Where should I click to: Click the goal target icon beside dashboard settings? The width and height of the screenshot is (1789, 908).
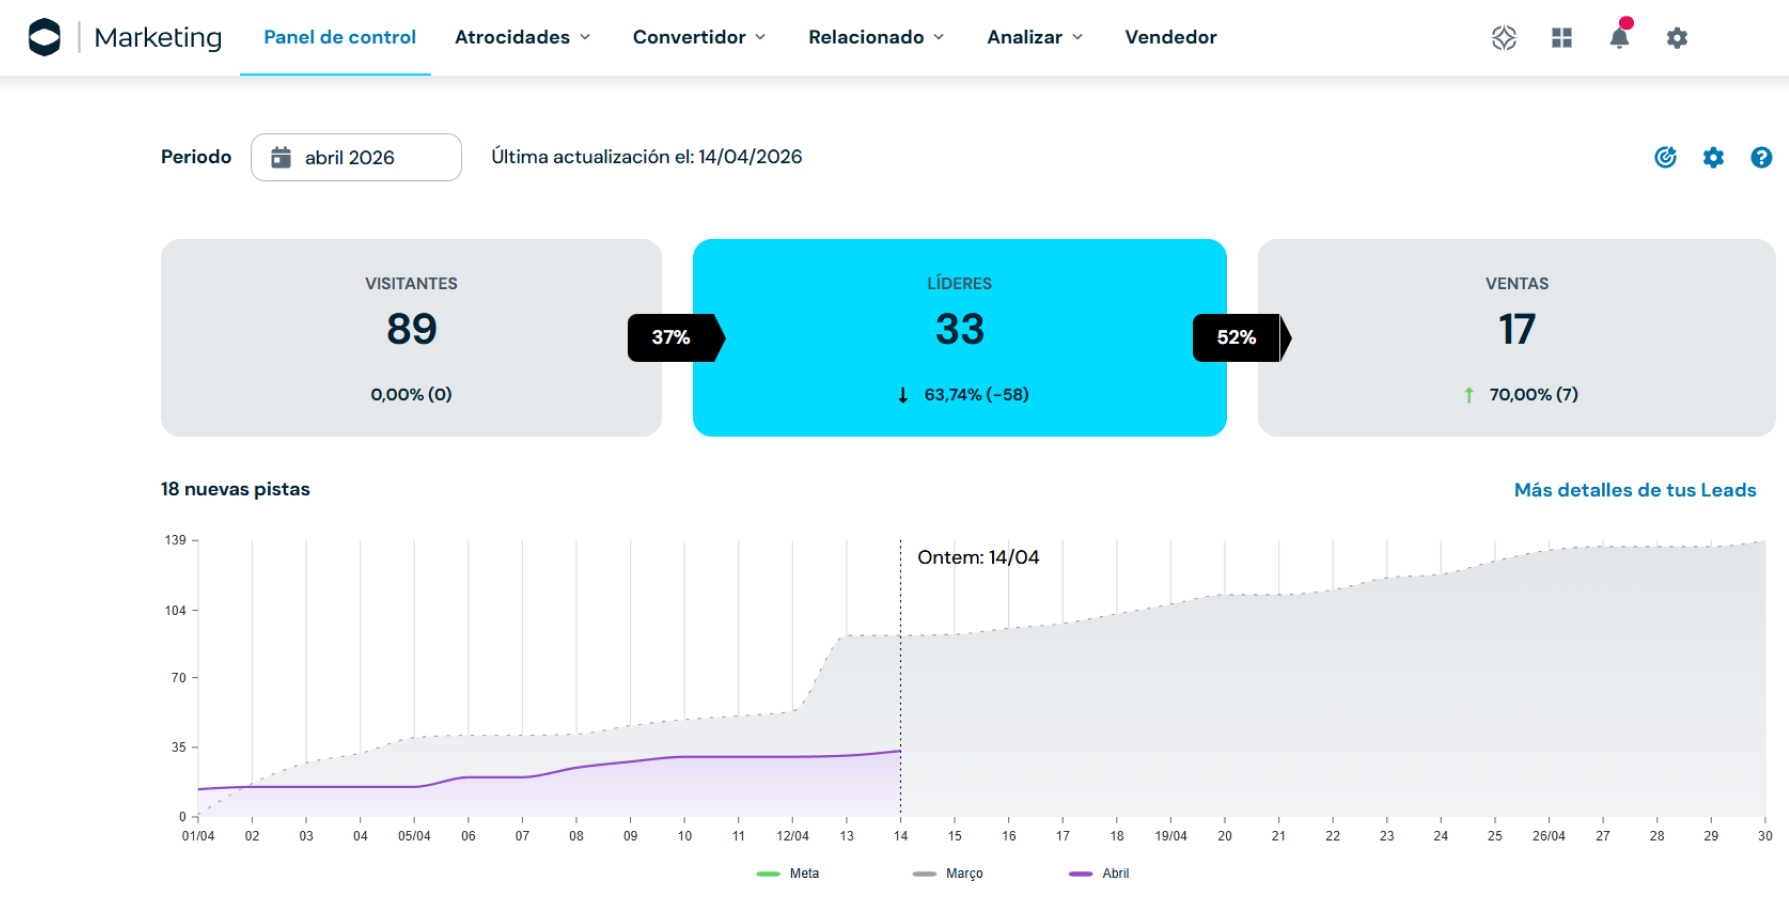pyautogui.click(x=1665, y=157)
